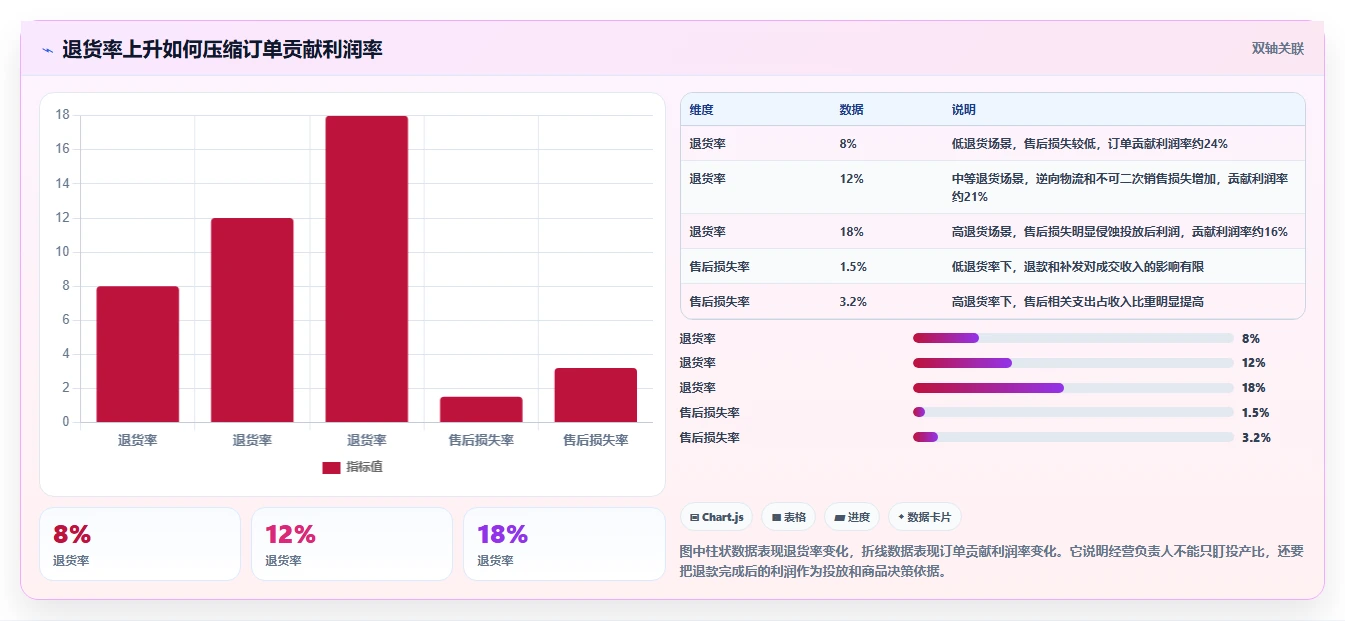Click the 维度 table column header
Image resolution: width=1345 pixels, height=621 pixels.
(701, 109)
